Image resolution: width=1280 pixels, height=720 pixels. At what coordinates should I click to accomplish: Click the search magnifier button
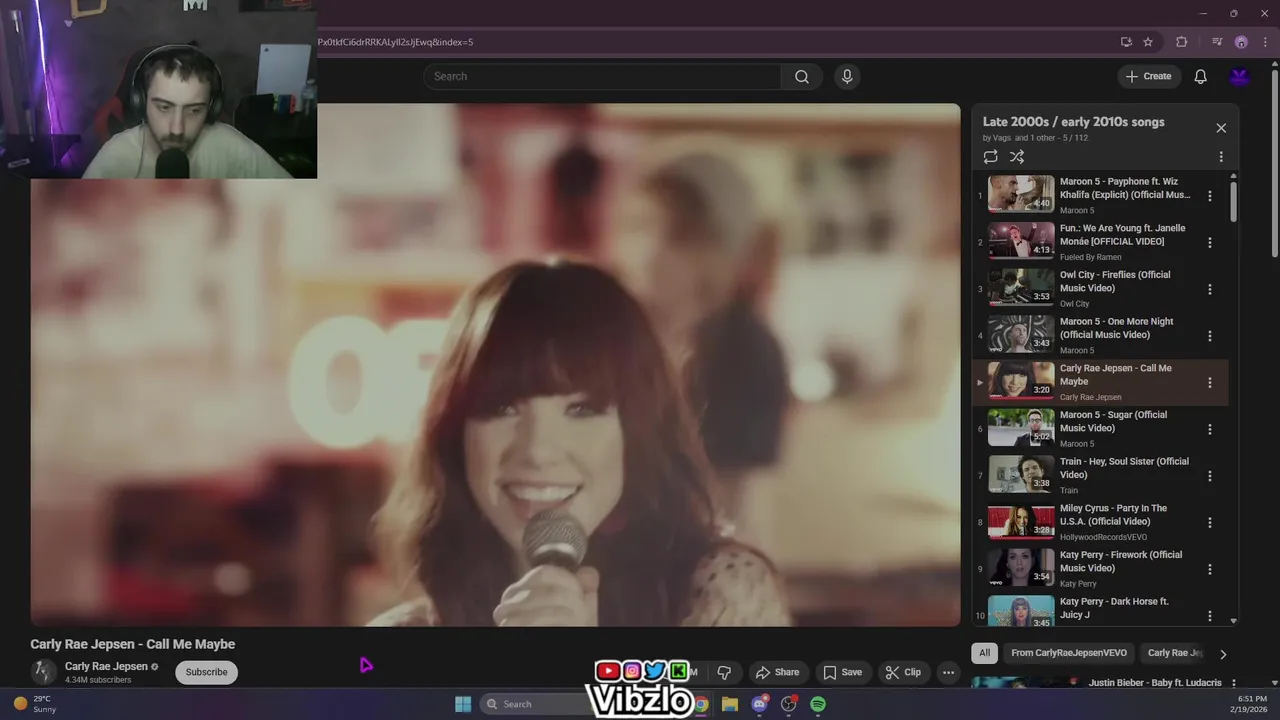pyautogui.click(x=802, y=77)
